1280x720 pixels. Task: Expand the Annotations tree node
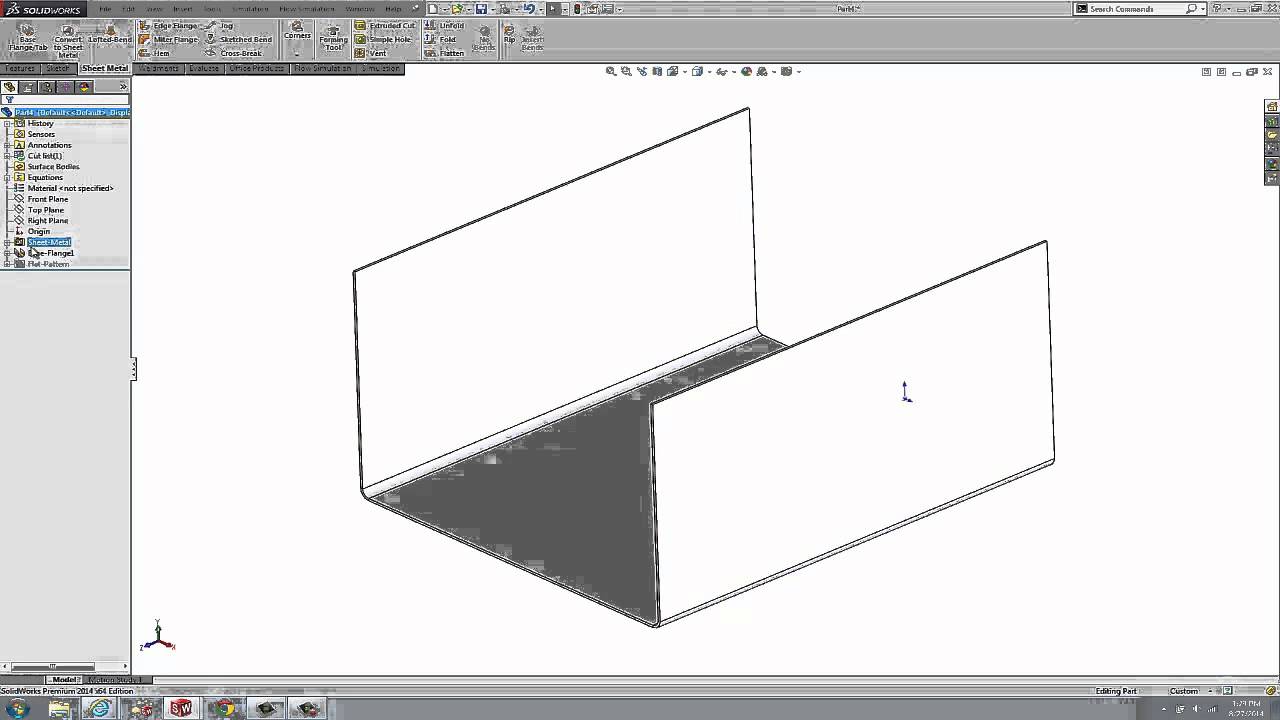tap(7, 145)
